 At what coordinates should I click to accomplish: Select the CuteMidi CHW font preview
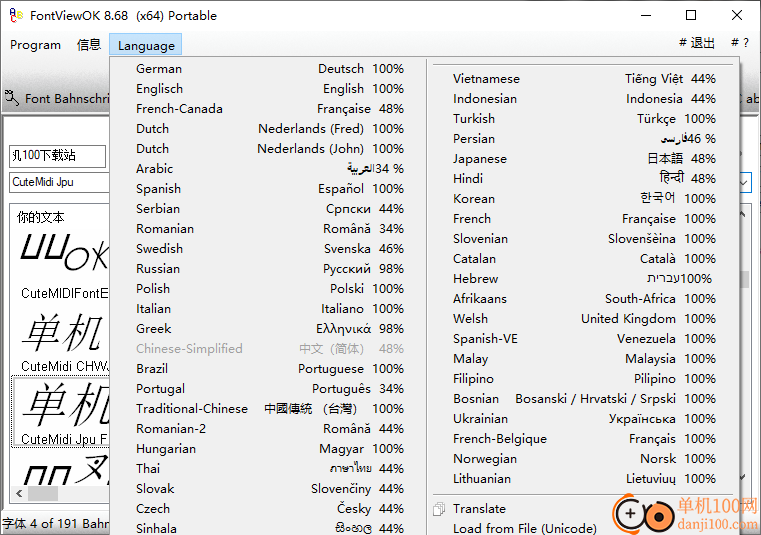click(x=61, y=343)
